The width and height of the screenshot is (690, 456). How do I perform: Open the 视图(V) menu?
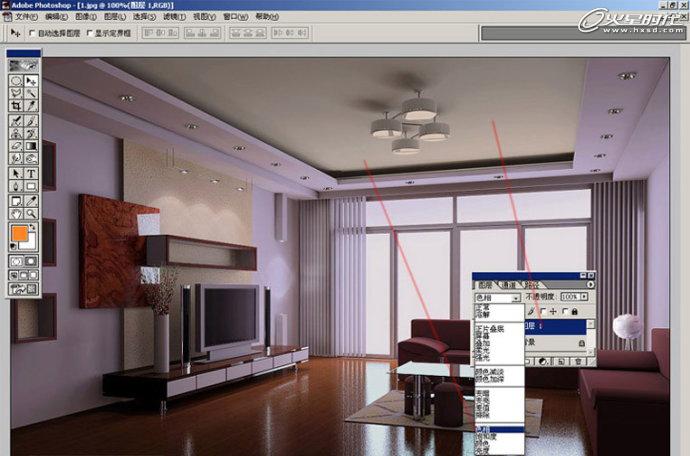tap(204, 17)
